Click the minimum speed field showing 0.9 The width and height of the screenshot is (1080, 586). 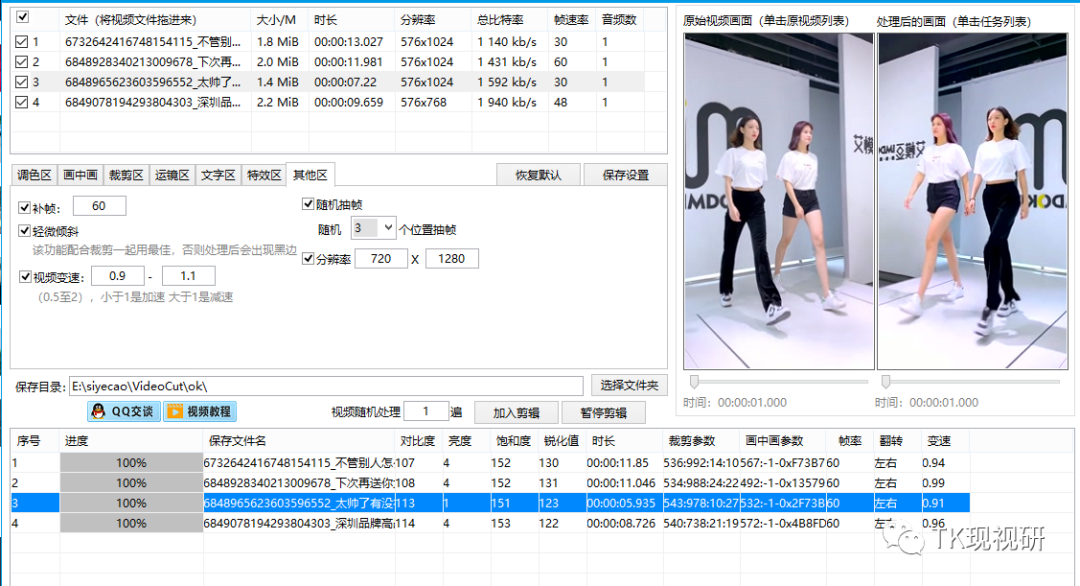[x=118, y=275]
